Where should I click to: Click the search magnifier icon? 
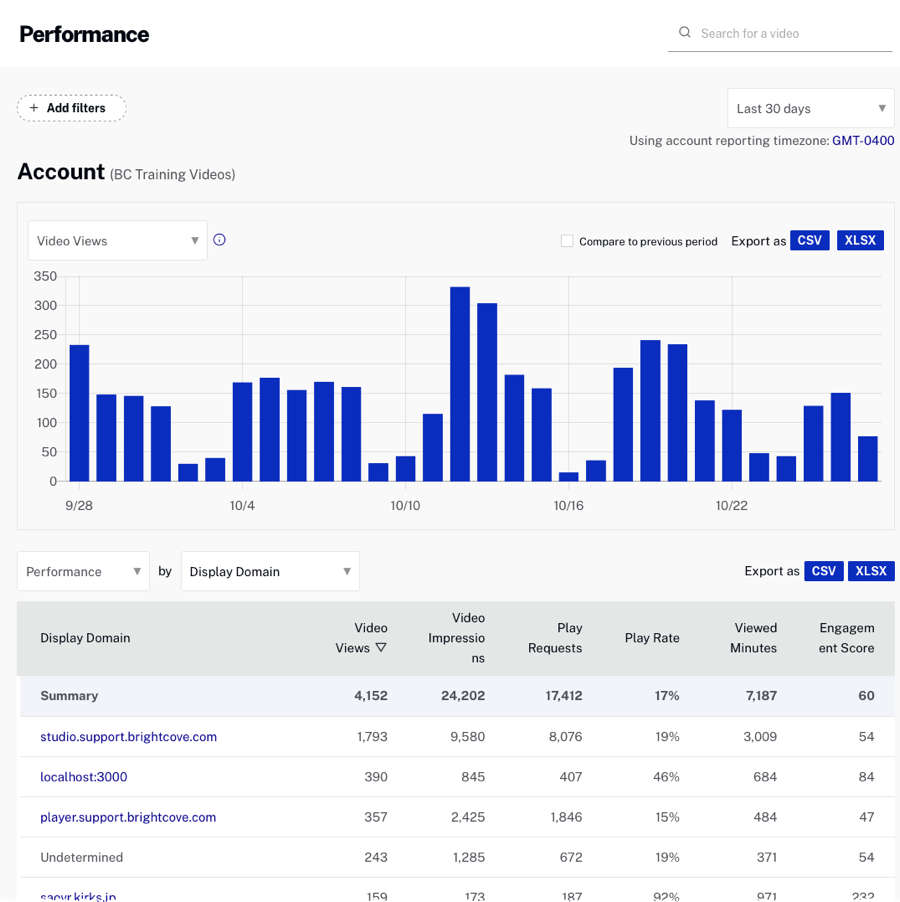[x=685, y=32]
